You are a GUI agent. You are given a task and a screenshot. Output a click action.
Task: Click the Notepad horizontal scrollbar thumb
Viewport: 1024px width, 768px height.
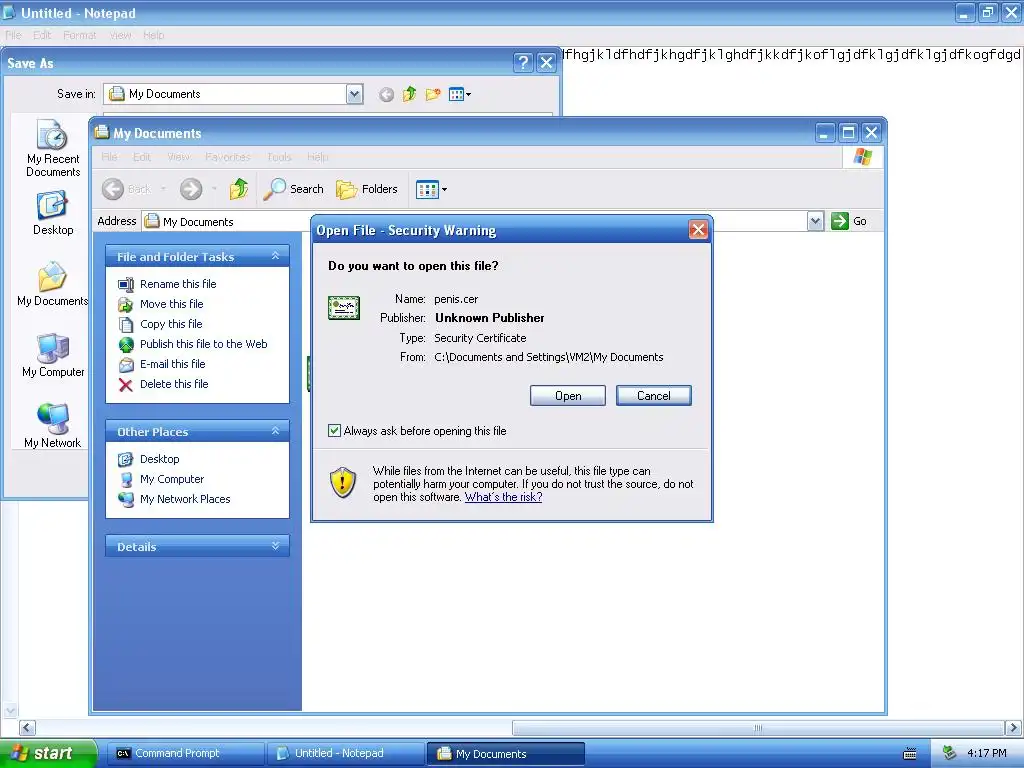pos(758,728)
